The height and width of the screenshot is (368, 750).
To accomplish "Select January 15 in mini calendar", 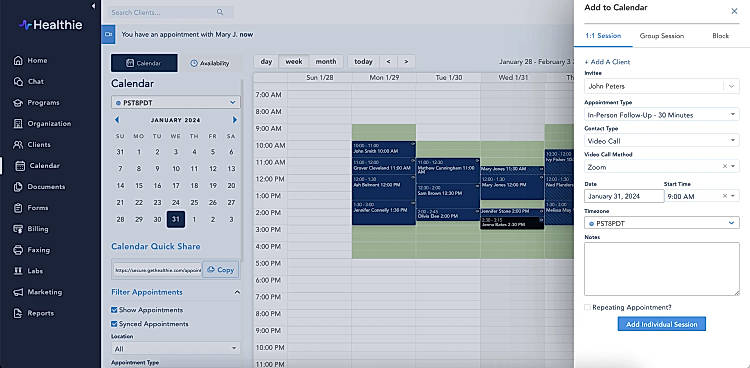I will 139,186.
